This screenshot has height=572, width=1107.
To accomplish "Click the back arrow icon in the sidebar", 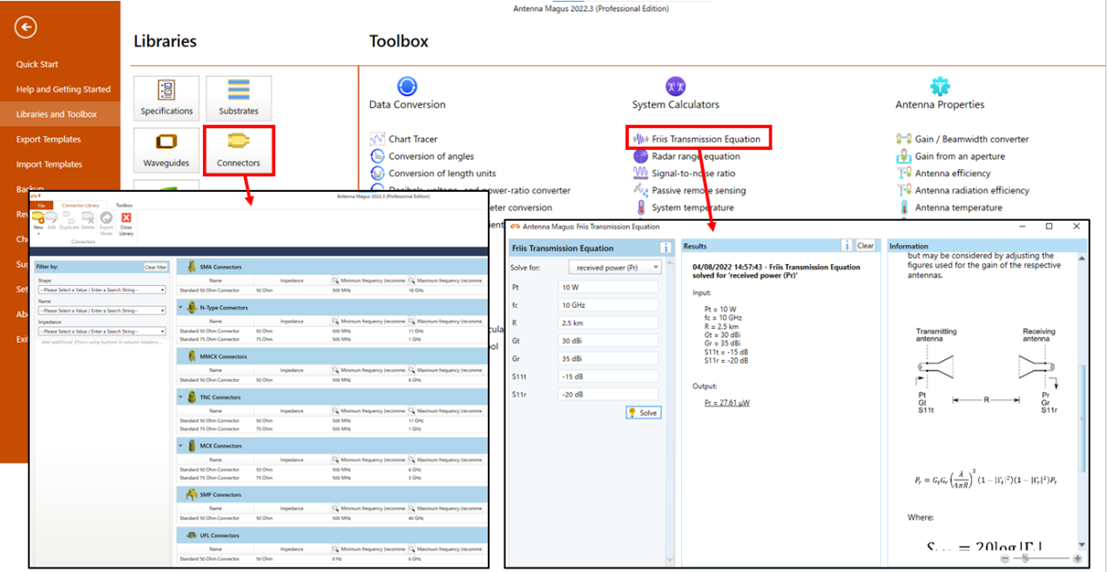I will click(26, 28).
